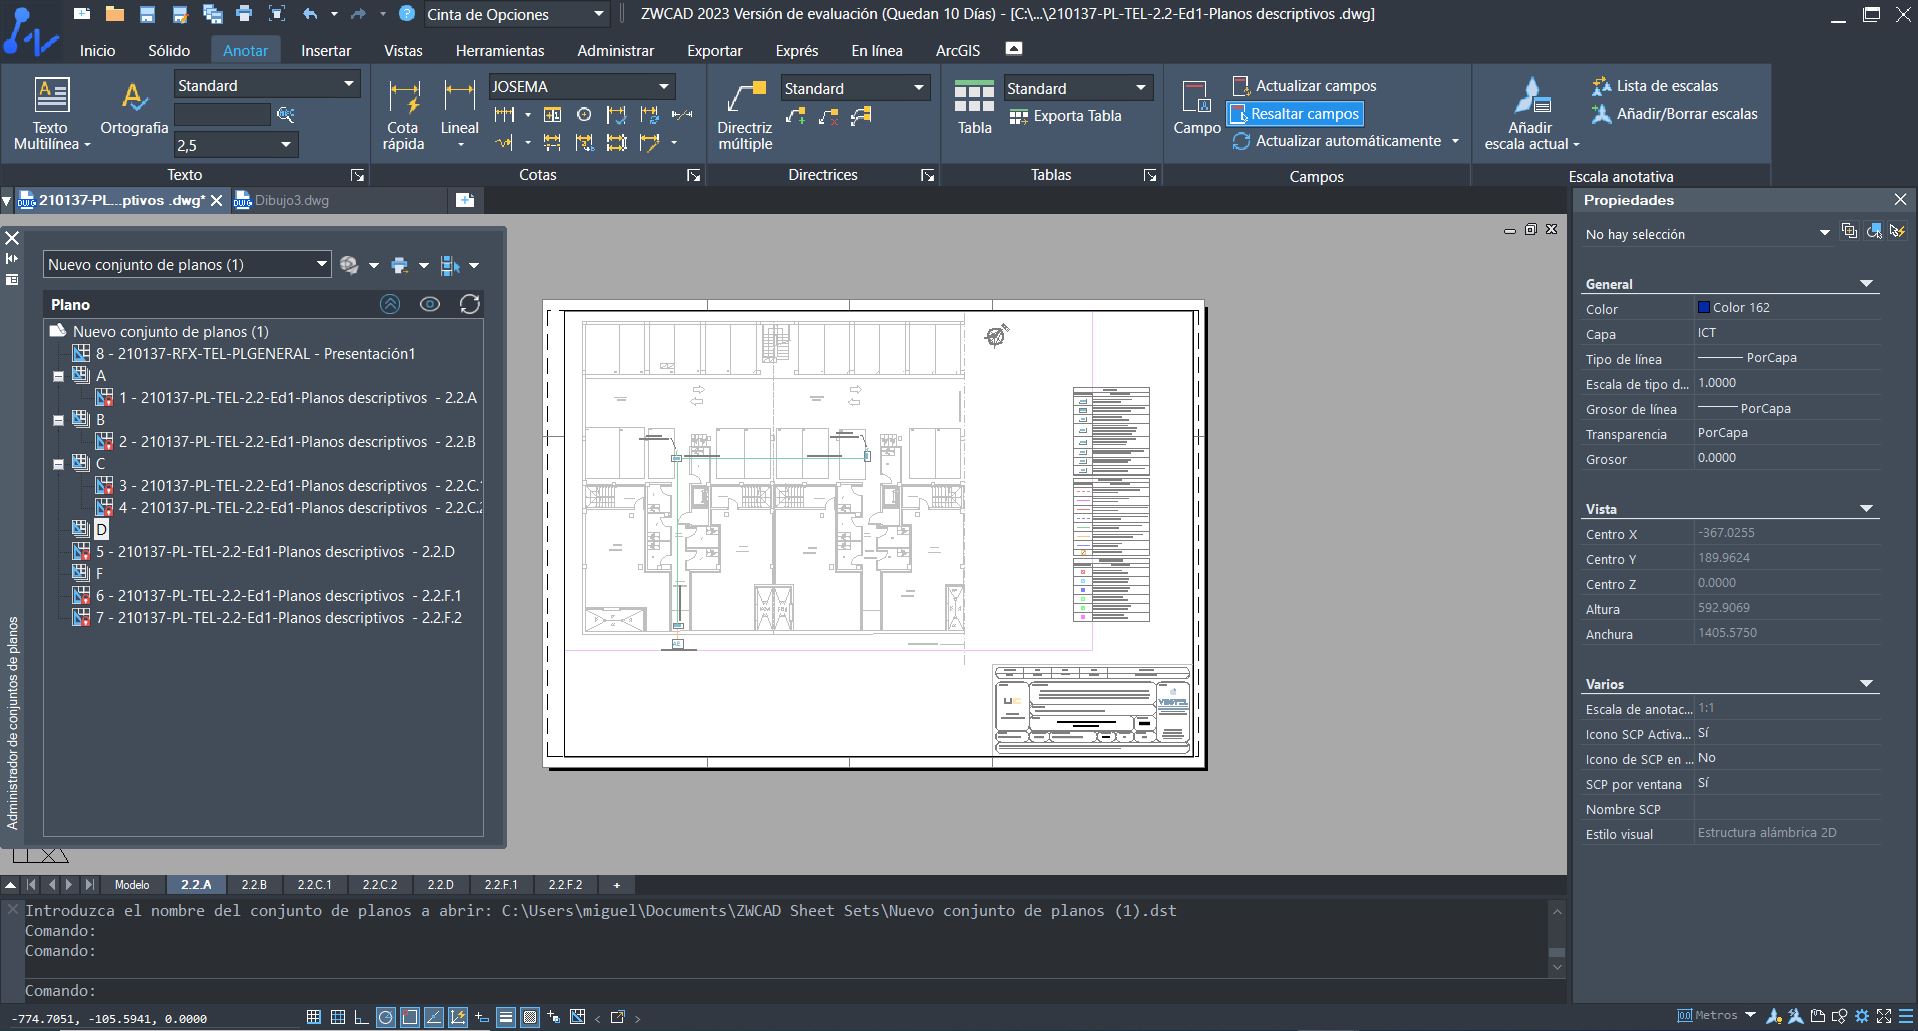Image resolution: width=1918 pixels, height=1031 pixels.
Task: Open the Ortografía spell check tool
Action: 134,98
